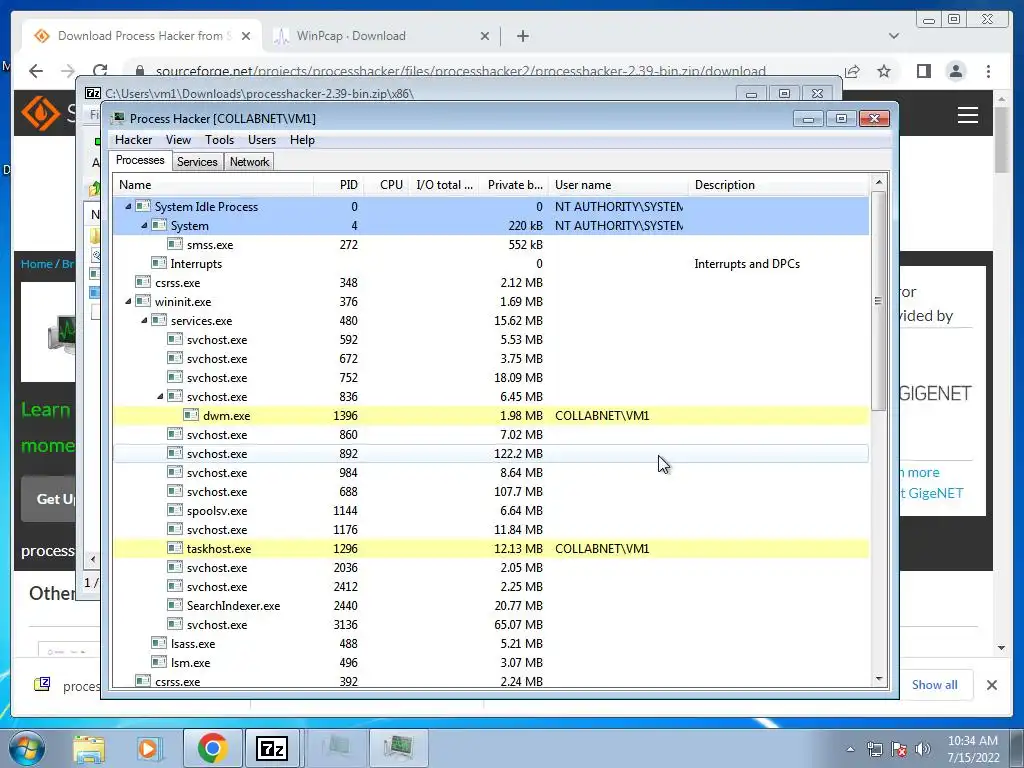This screenshot has width=1024, height=768.
Task: Click the dwm.exe process icon
Action: (x=191, y=415)
